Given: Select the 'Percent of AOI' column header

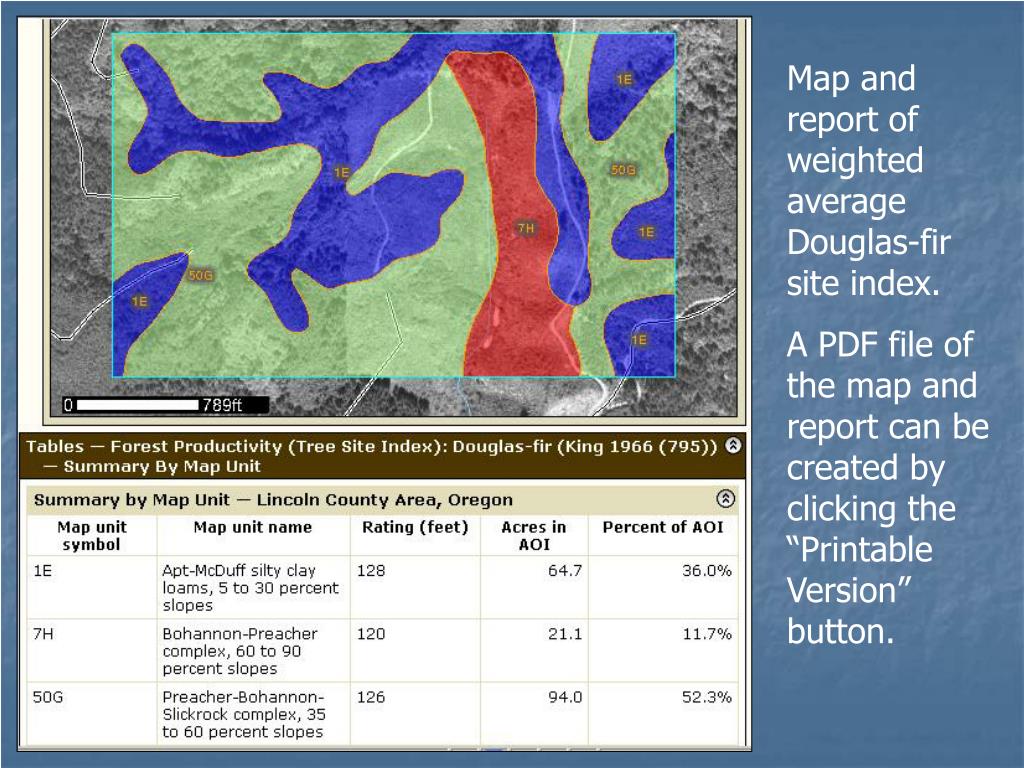Looking at the screenshot, I should click(663, 527).
